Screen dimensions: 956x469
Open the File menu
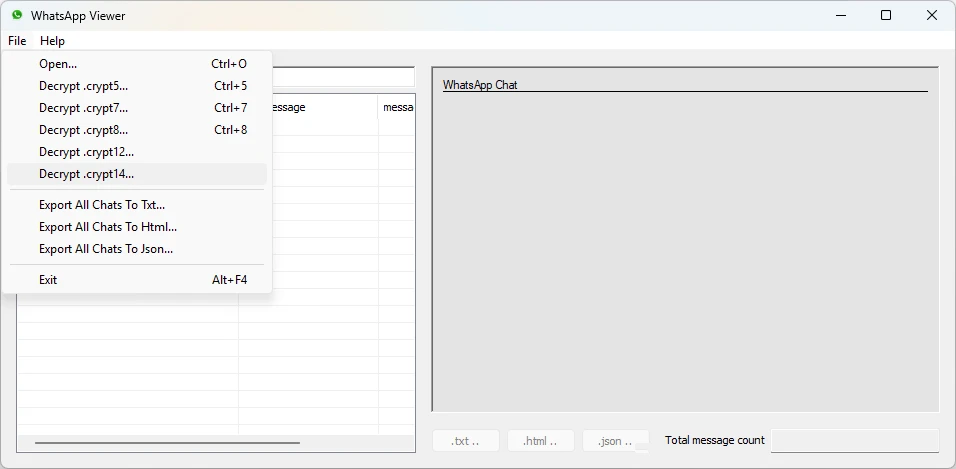click(17, 41)
